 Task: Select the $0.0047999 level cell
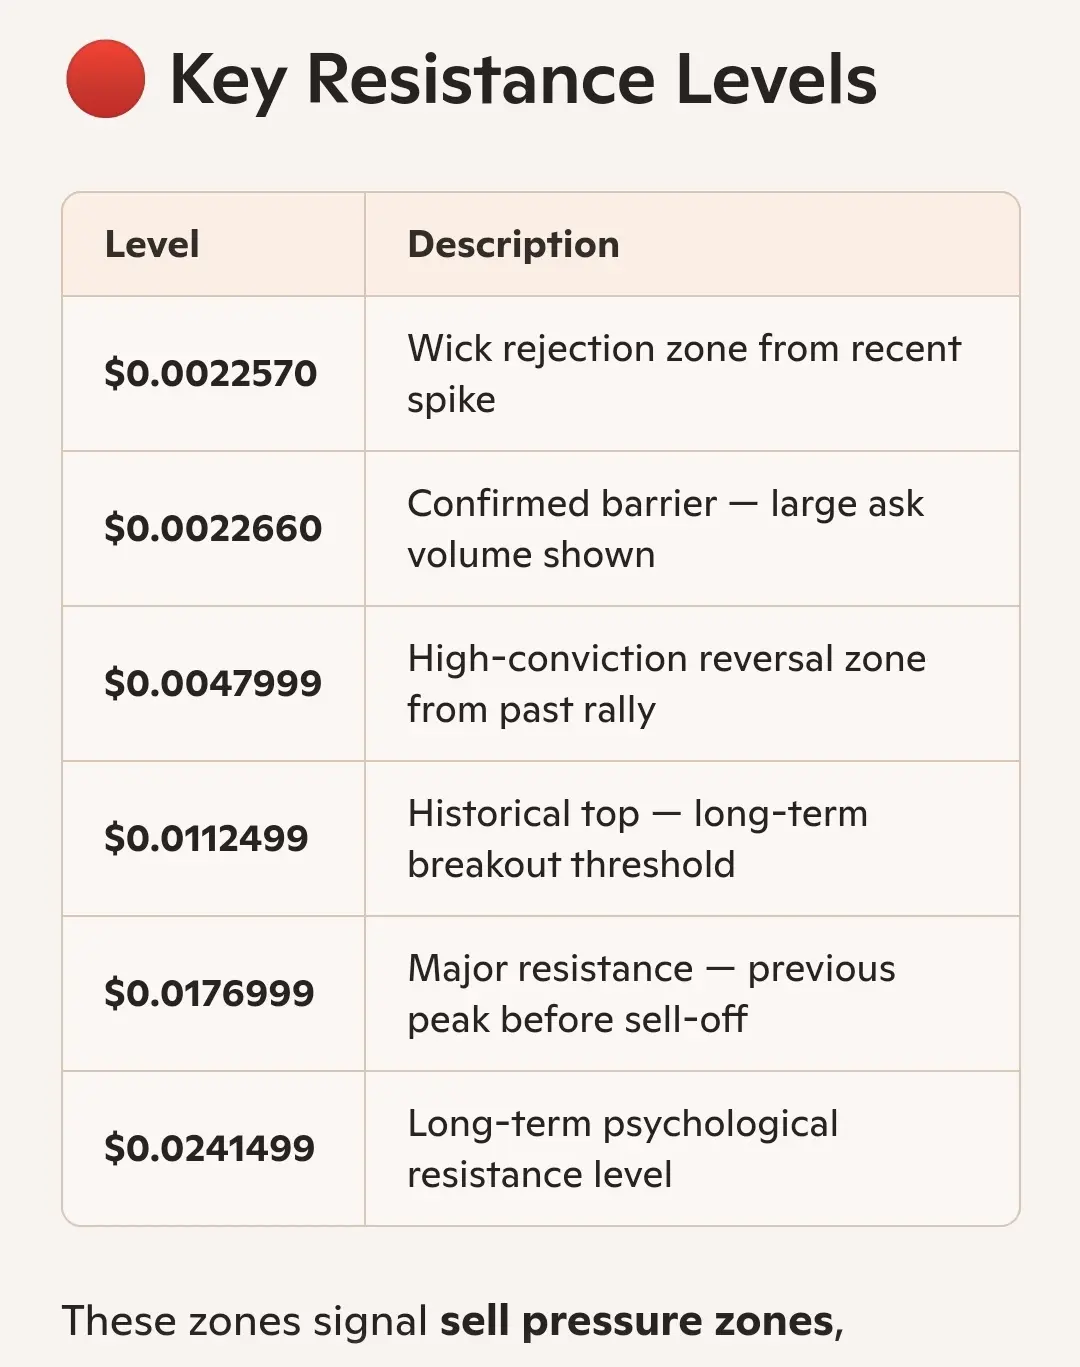pyautogui.click(x=213, y=683)
